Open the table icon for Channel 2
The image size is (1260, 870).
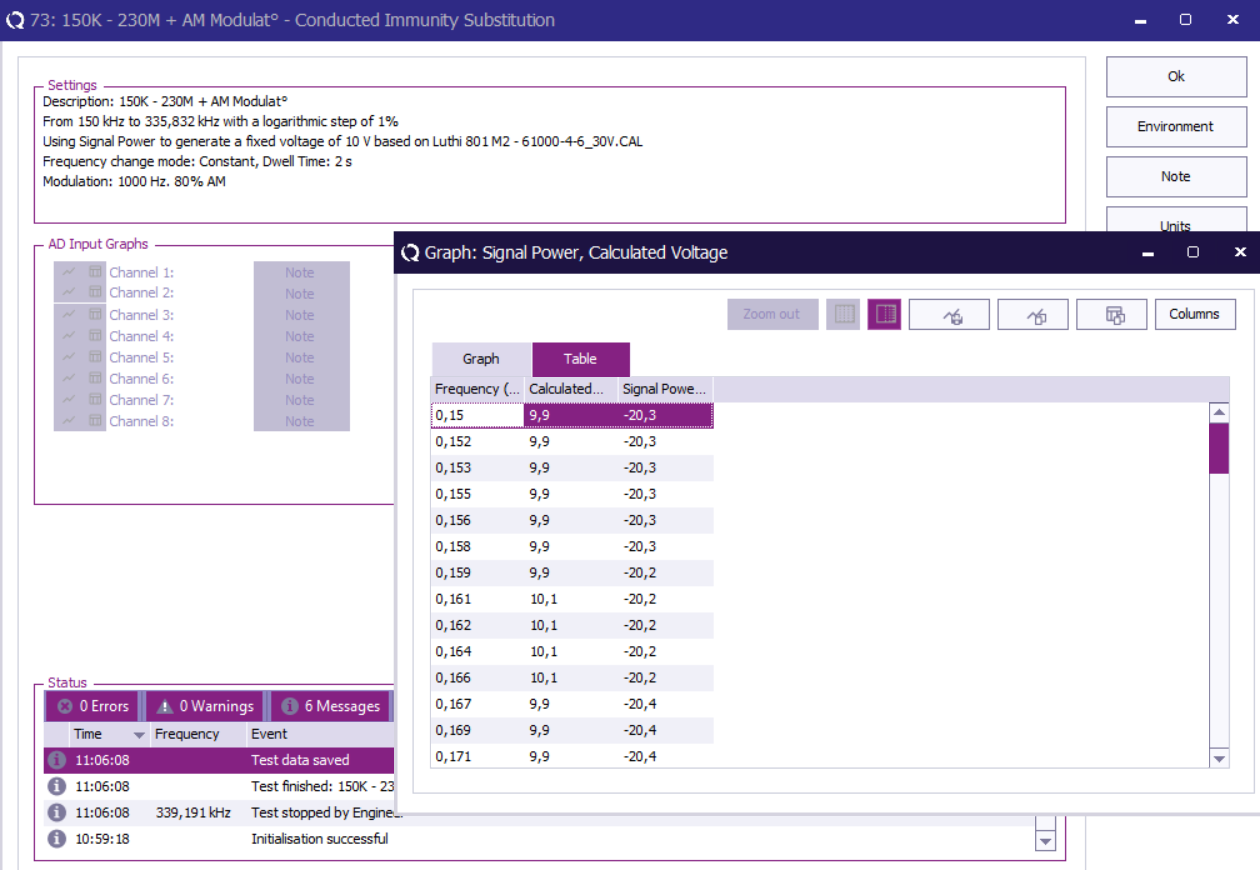tap(95, 292)
